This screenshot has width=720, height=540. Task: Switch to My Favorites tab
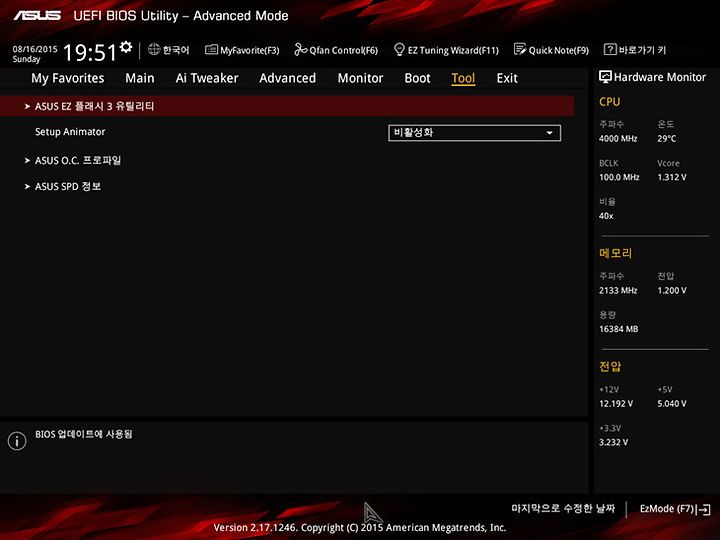(x=68, y=78)
